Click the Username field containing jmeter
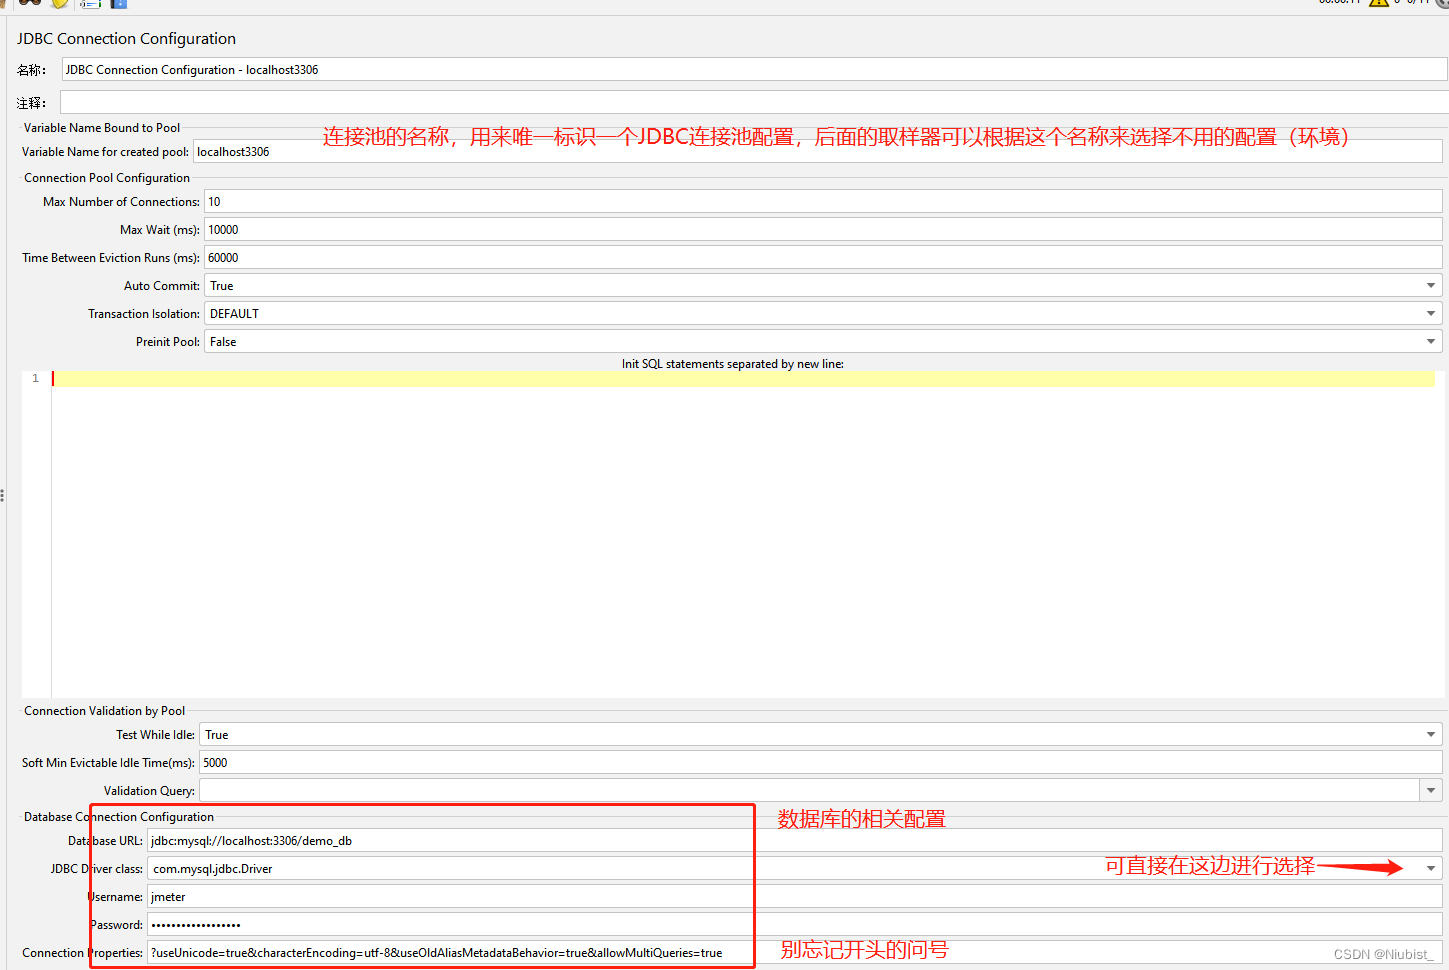This screenshot has height=970, width=1449. pyautogui.click(x=794, y=896)
